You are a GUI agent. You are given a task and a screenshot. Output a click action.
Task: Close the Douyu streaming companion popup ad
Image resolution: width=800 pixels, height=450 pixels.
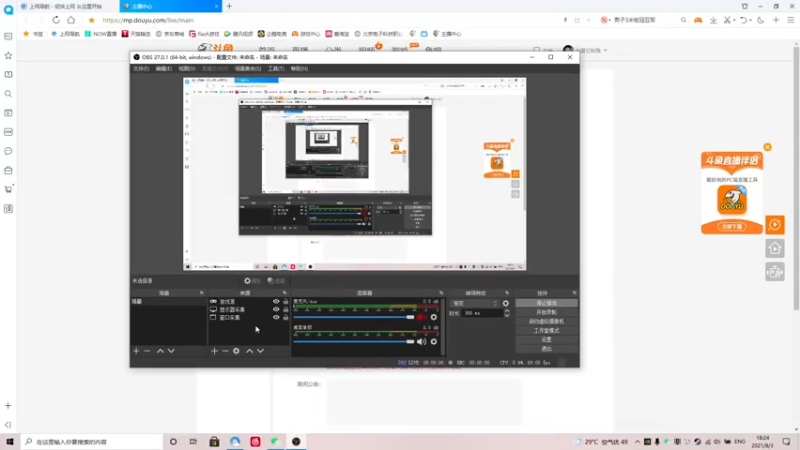pos(767,147)
